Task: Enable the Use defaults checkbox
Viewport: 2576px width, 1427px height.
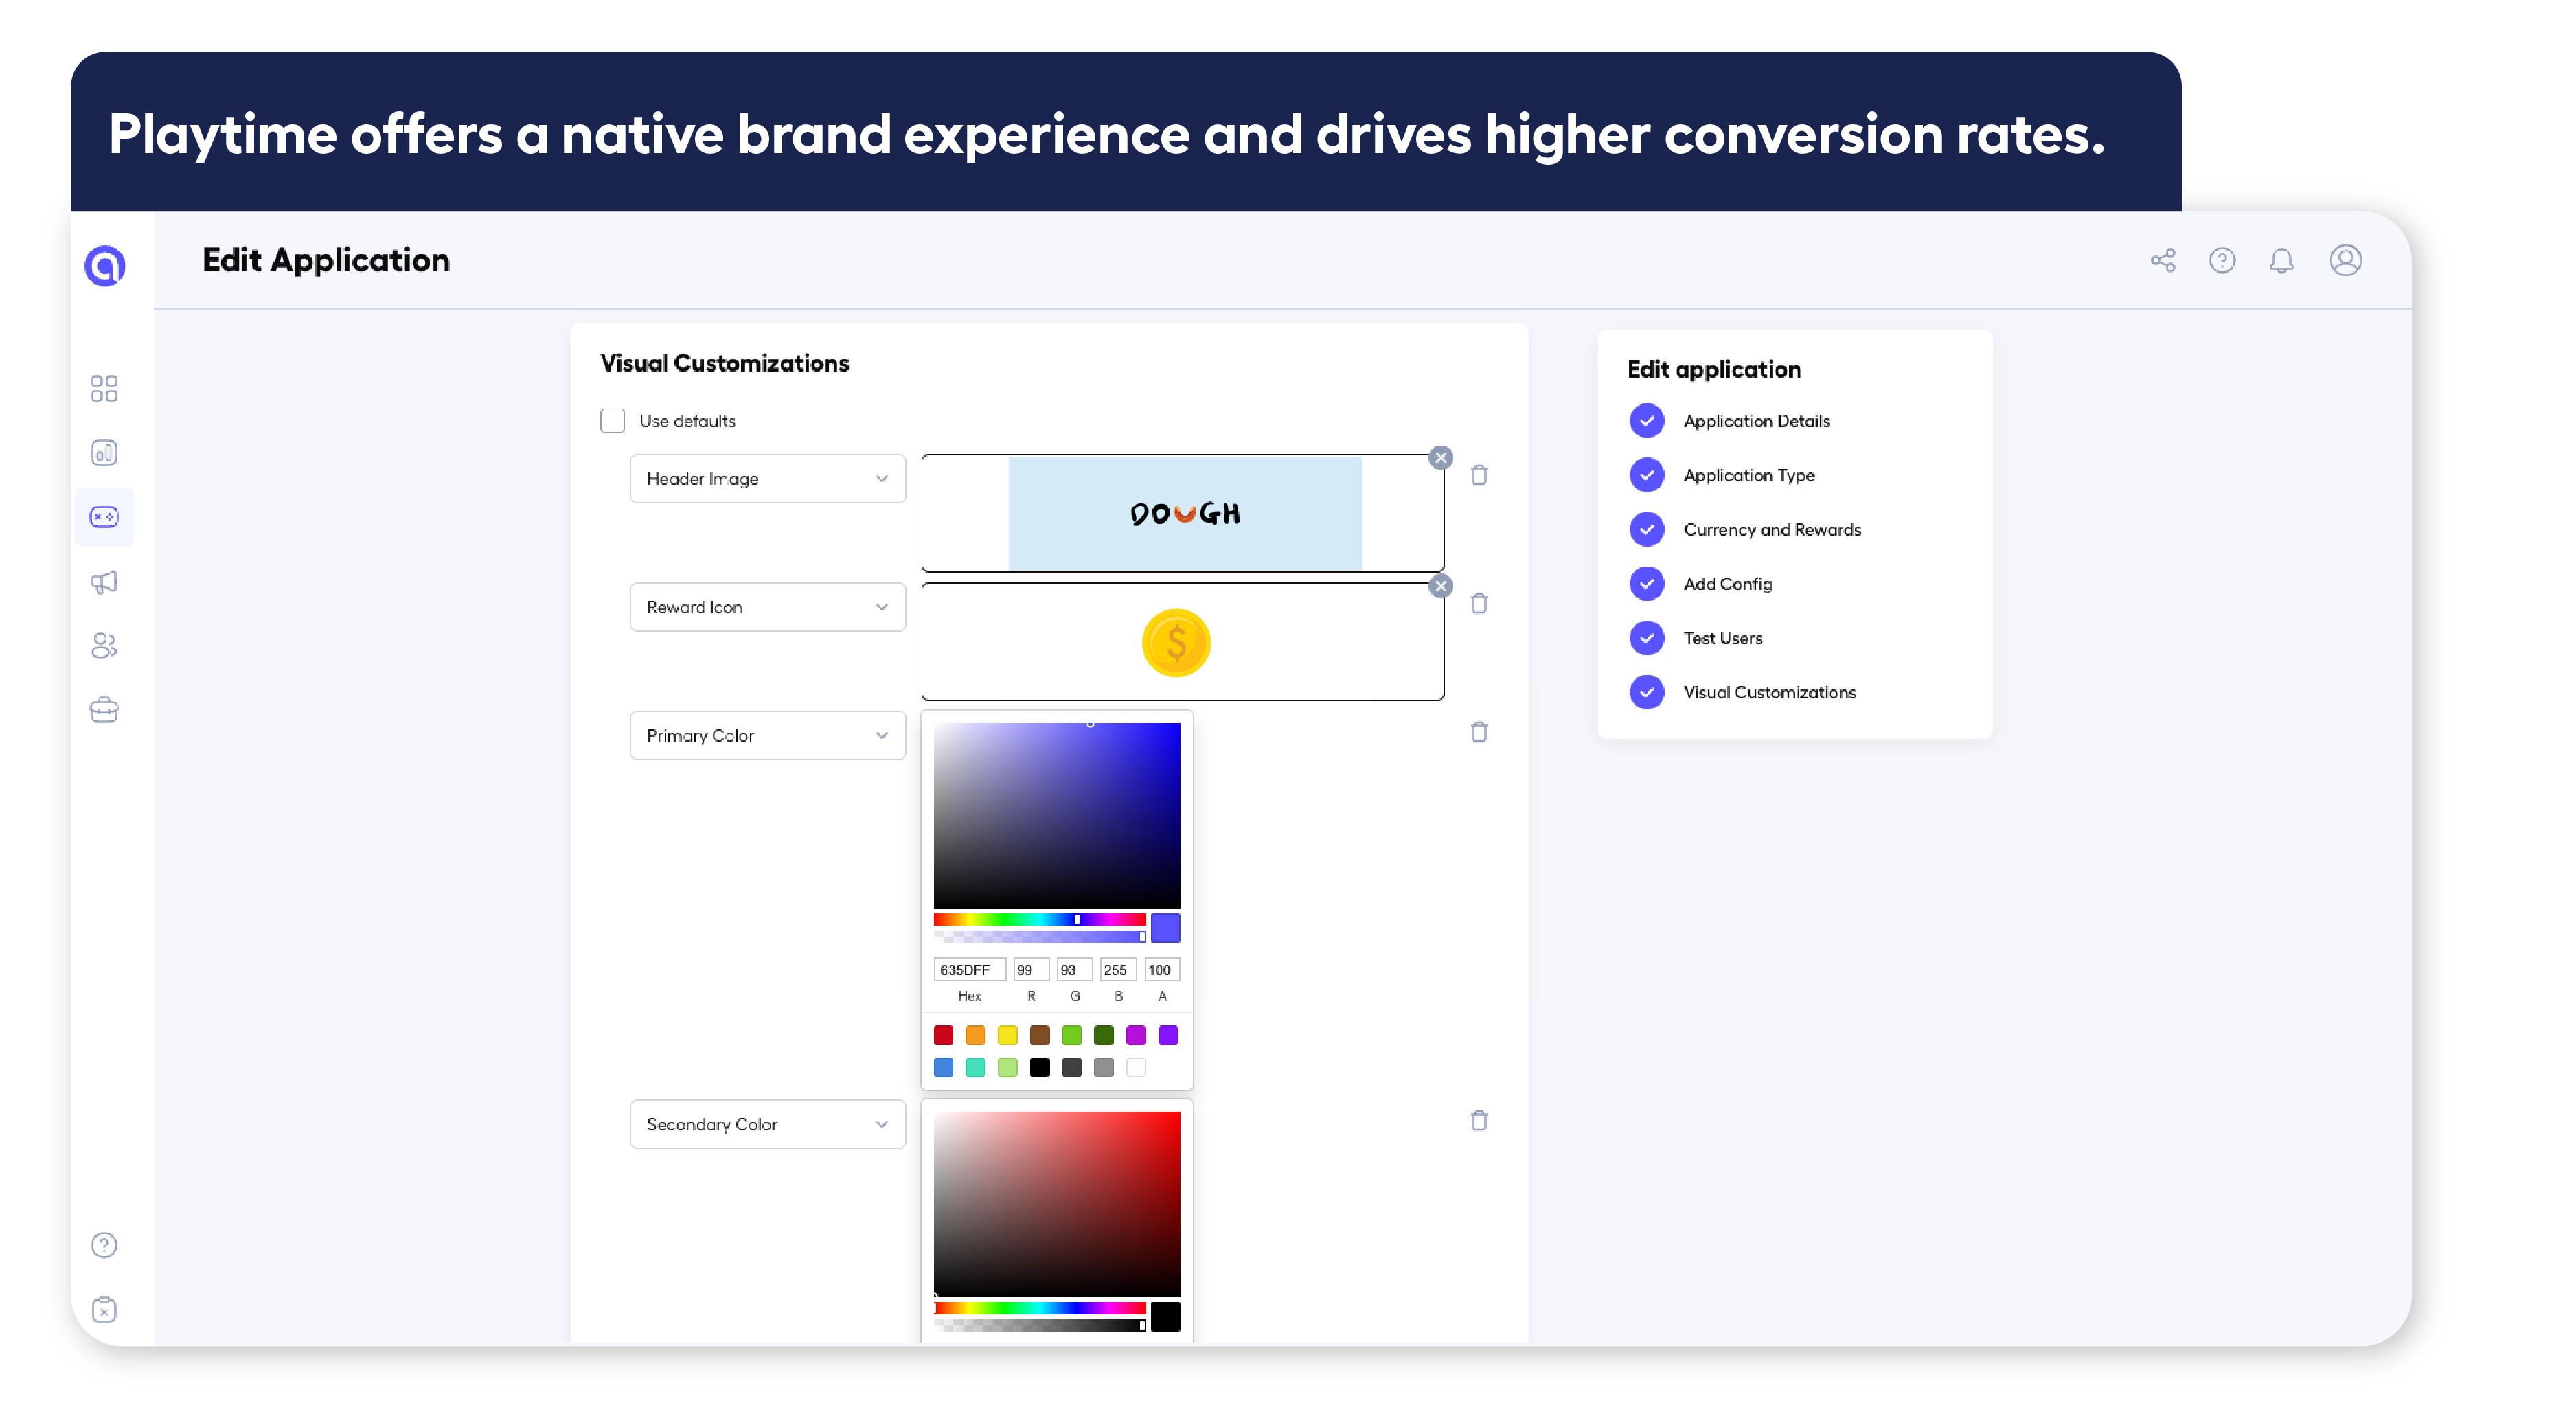Action: [612, 420]
